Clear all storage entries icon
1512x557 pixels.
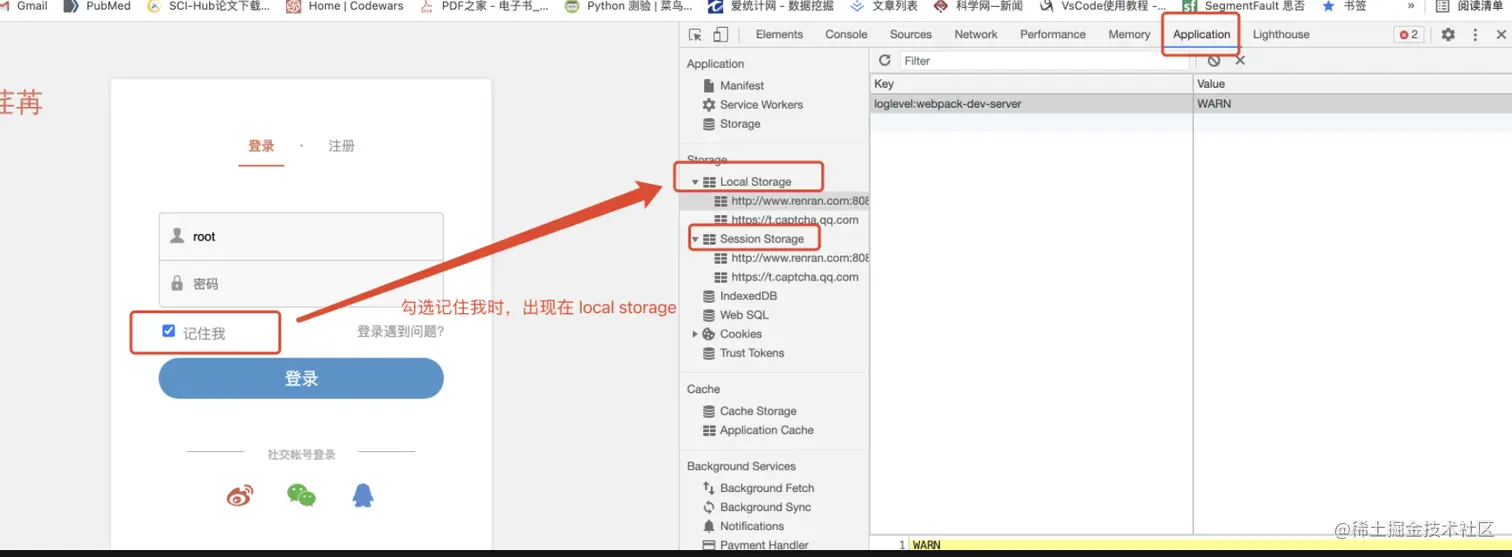tap(1214, 61)
